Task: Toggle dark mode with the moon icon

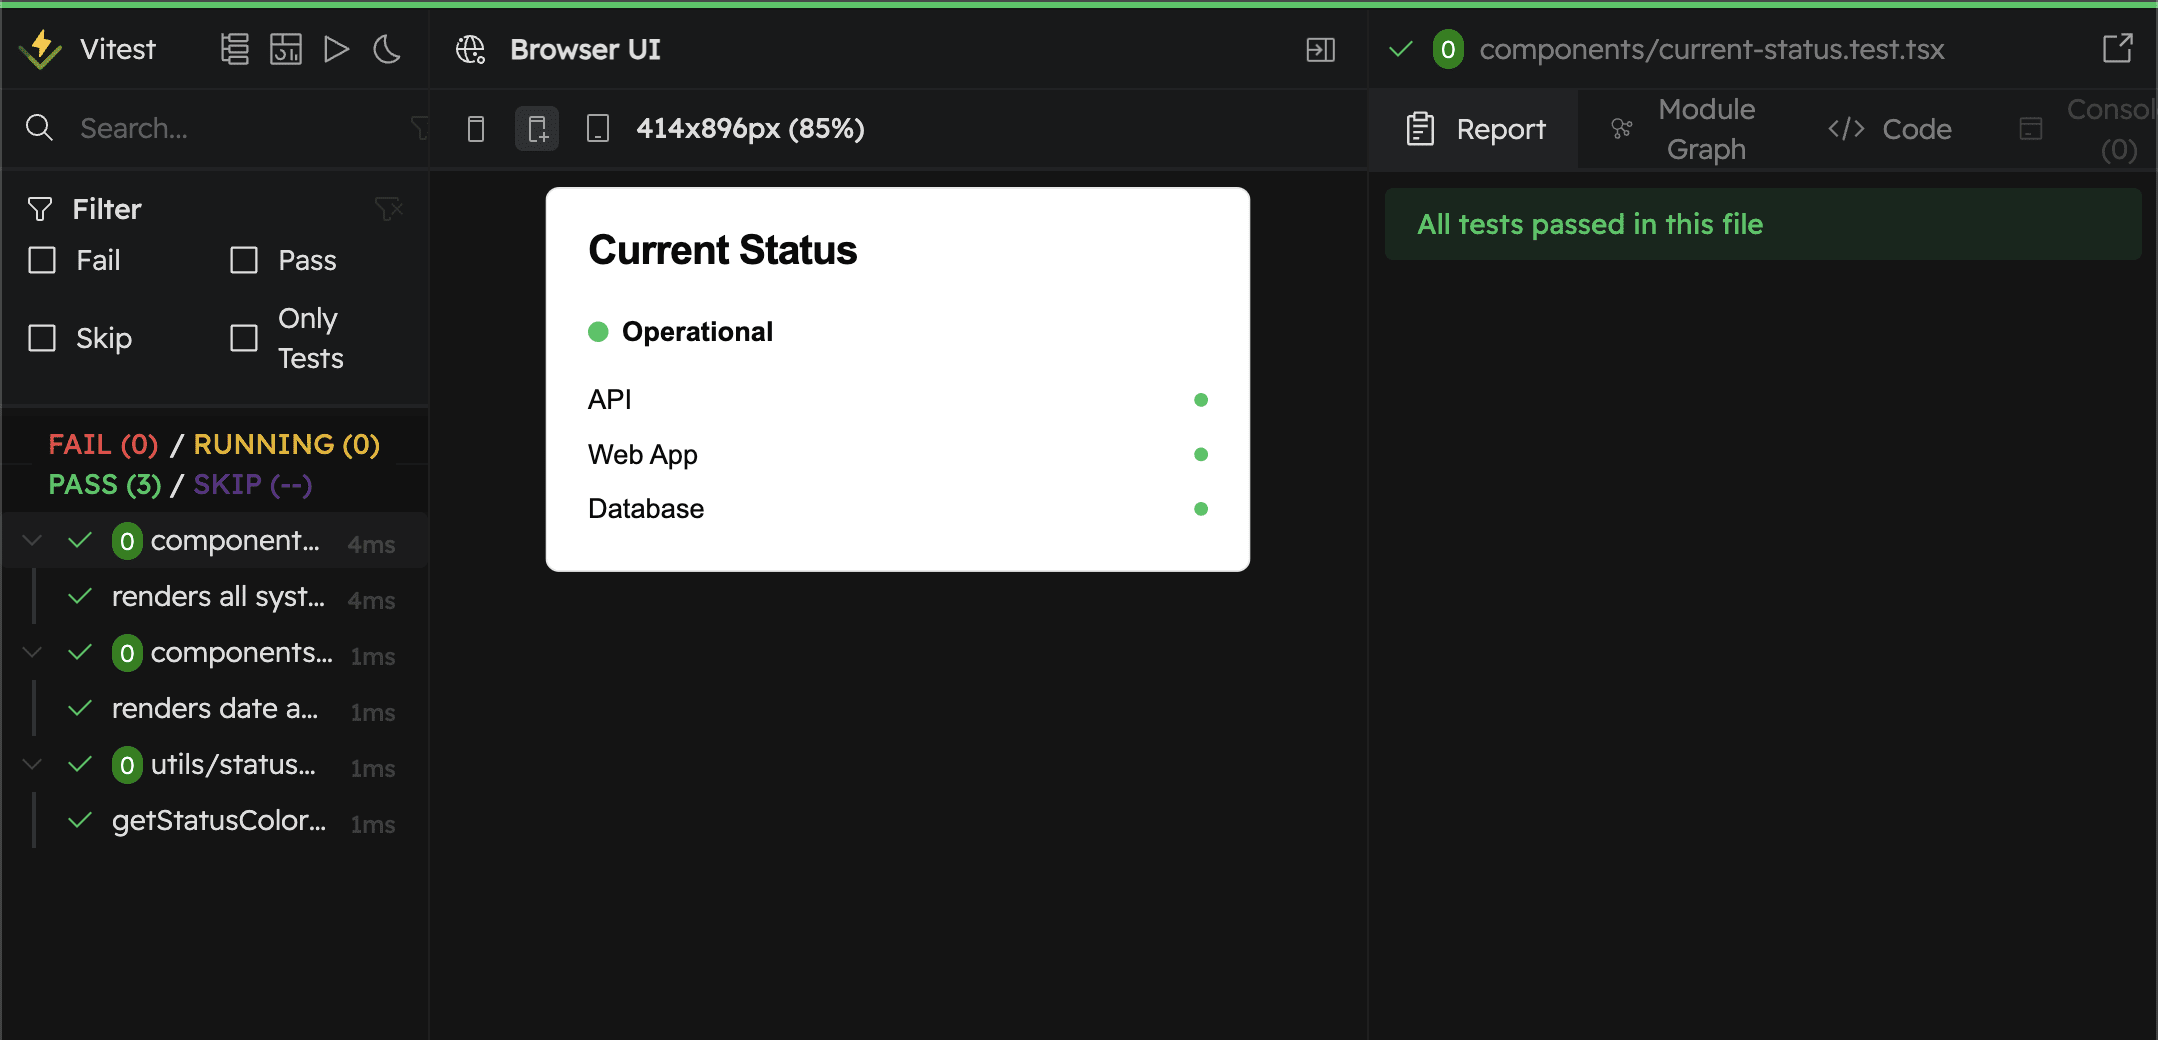Action: pyautogui.click(x=387, y=48)
